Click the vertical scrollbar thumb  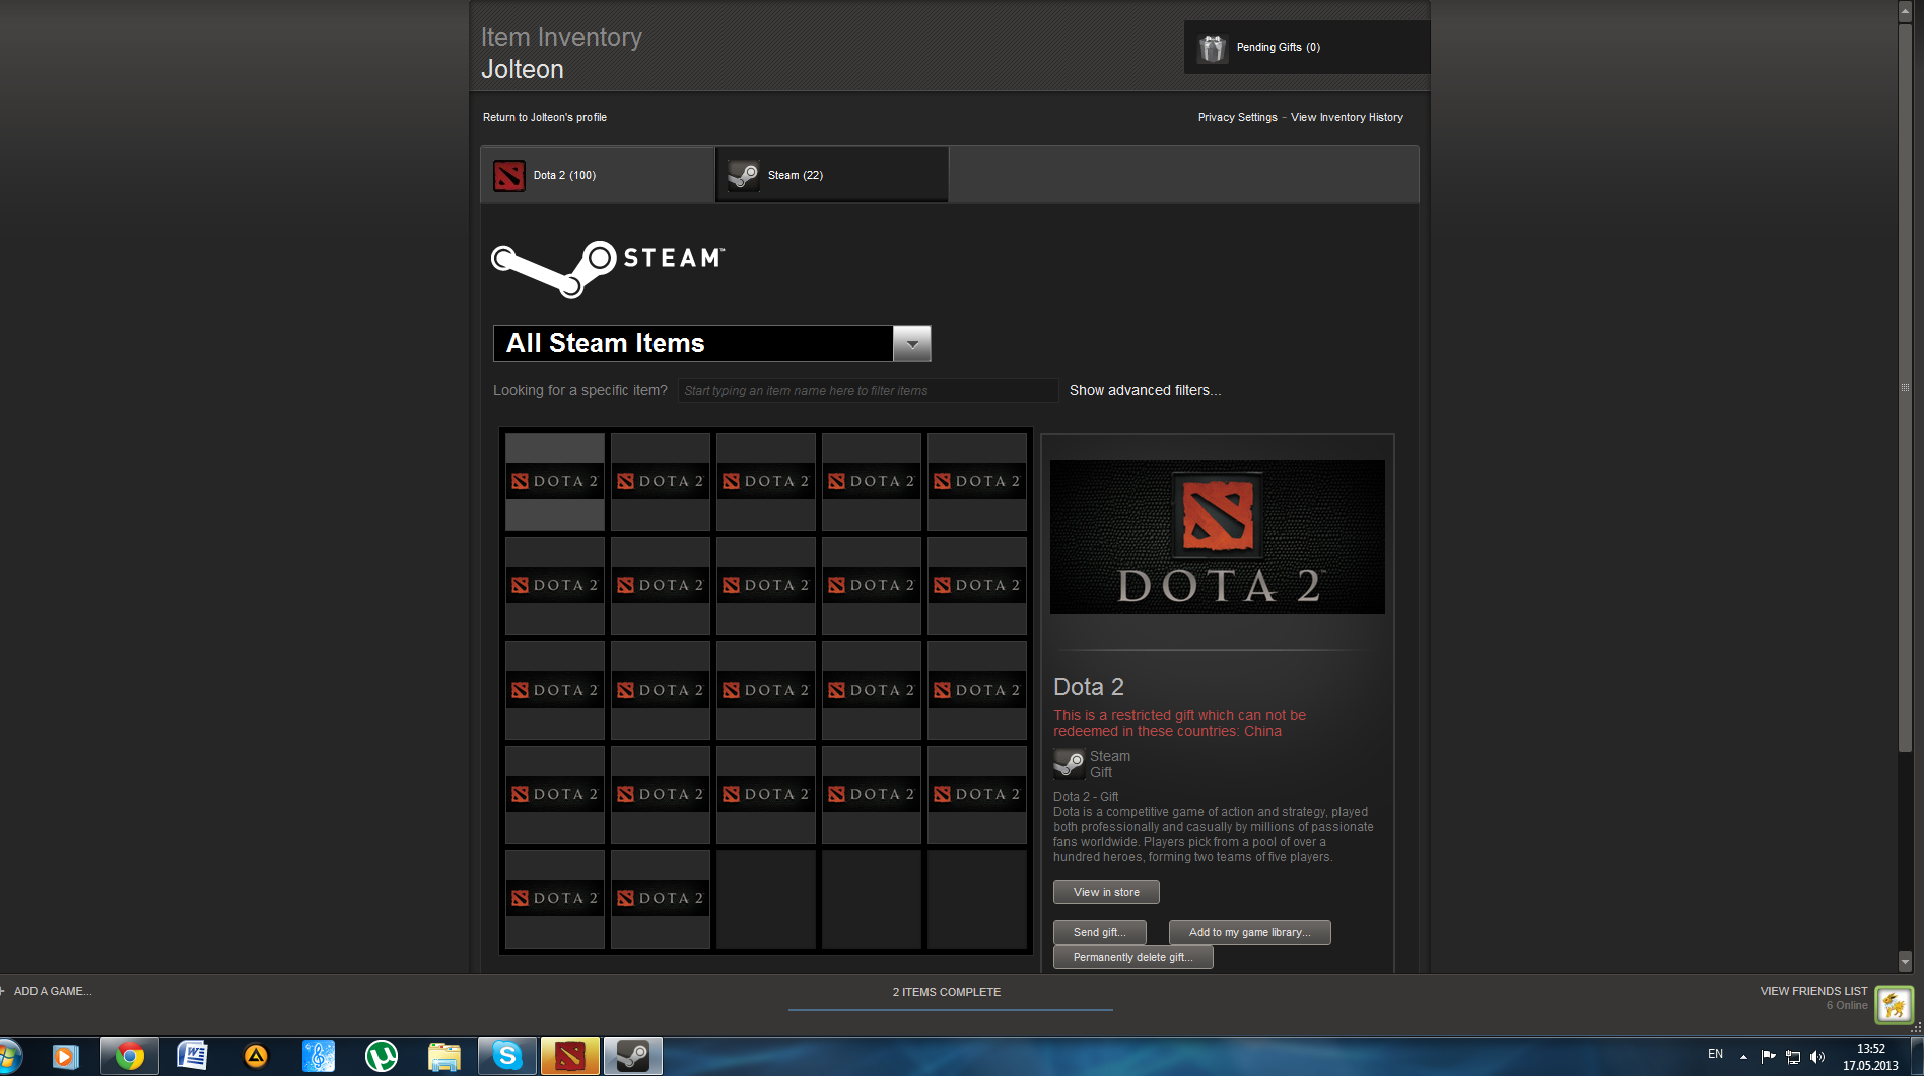(x=1905, y=386)
